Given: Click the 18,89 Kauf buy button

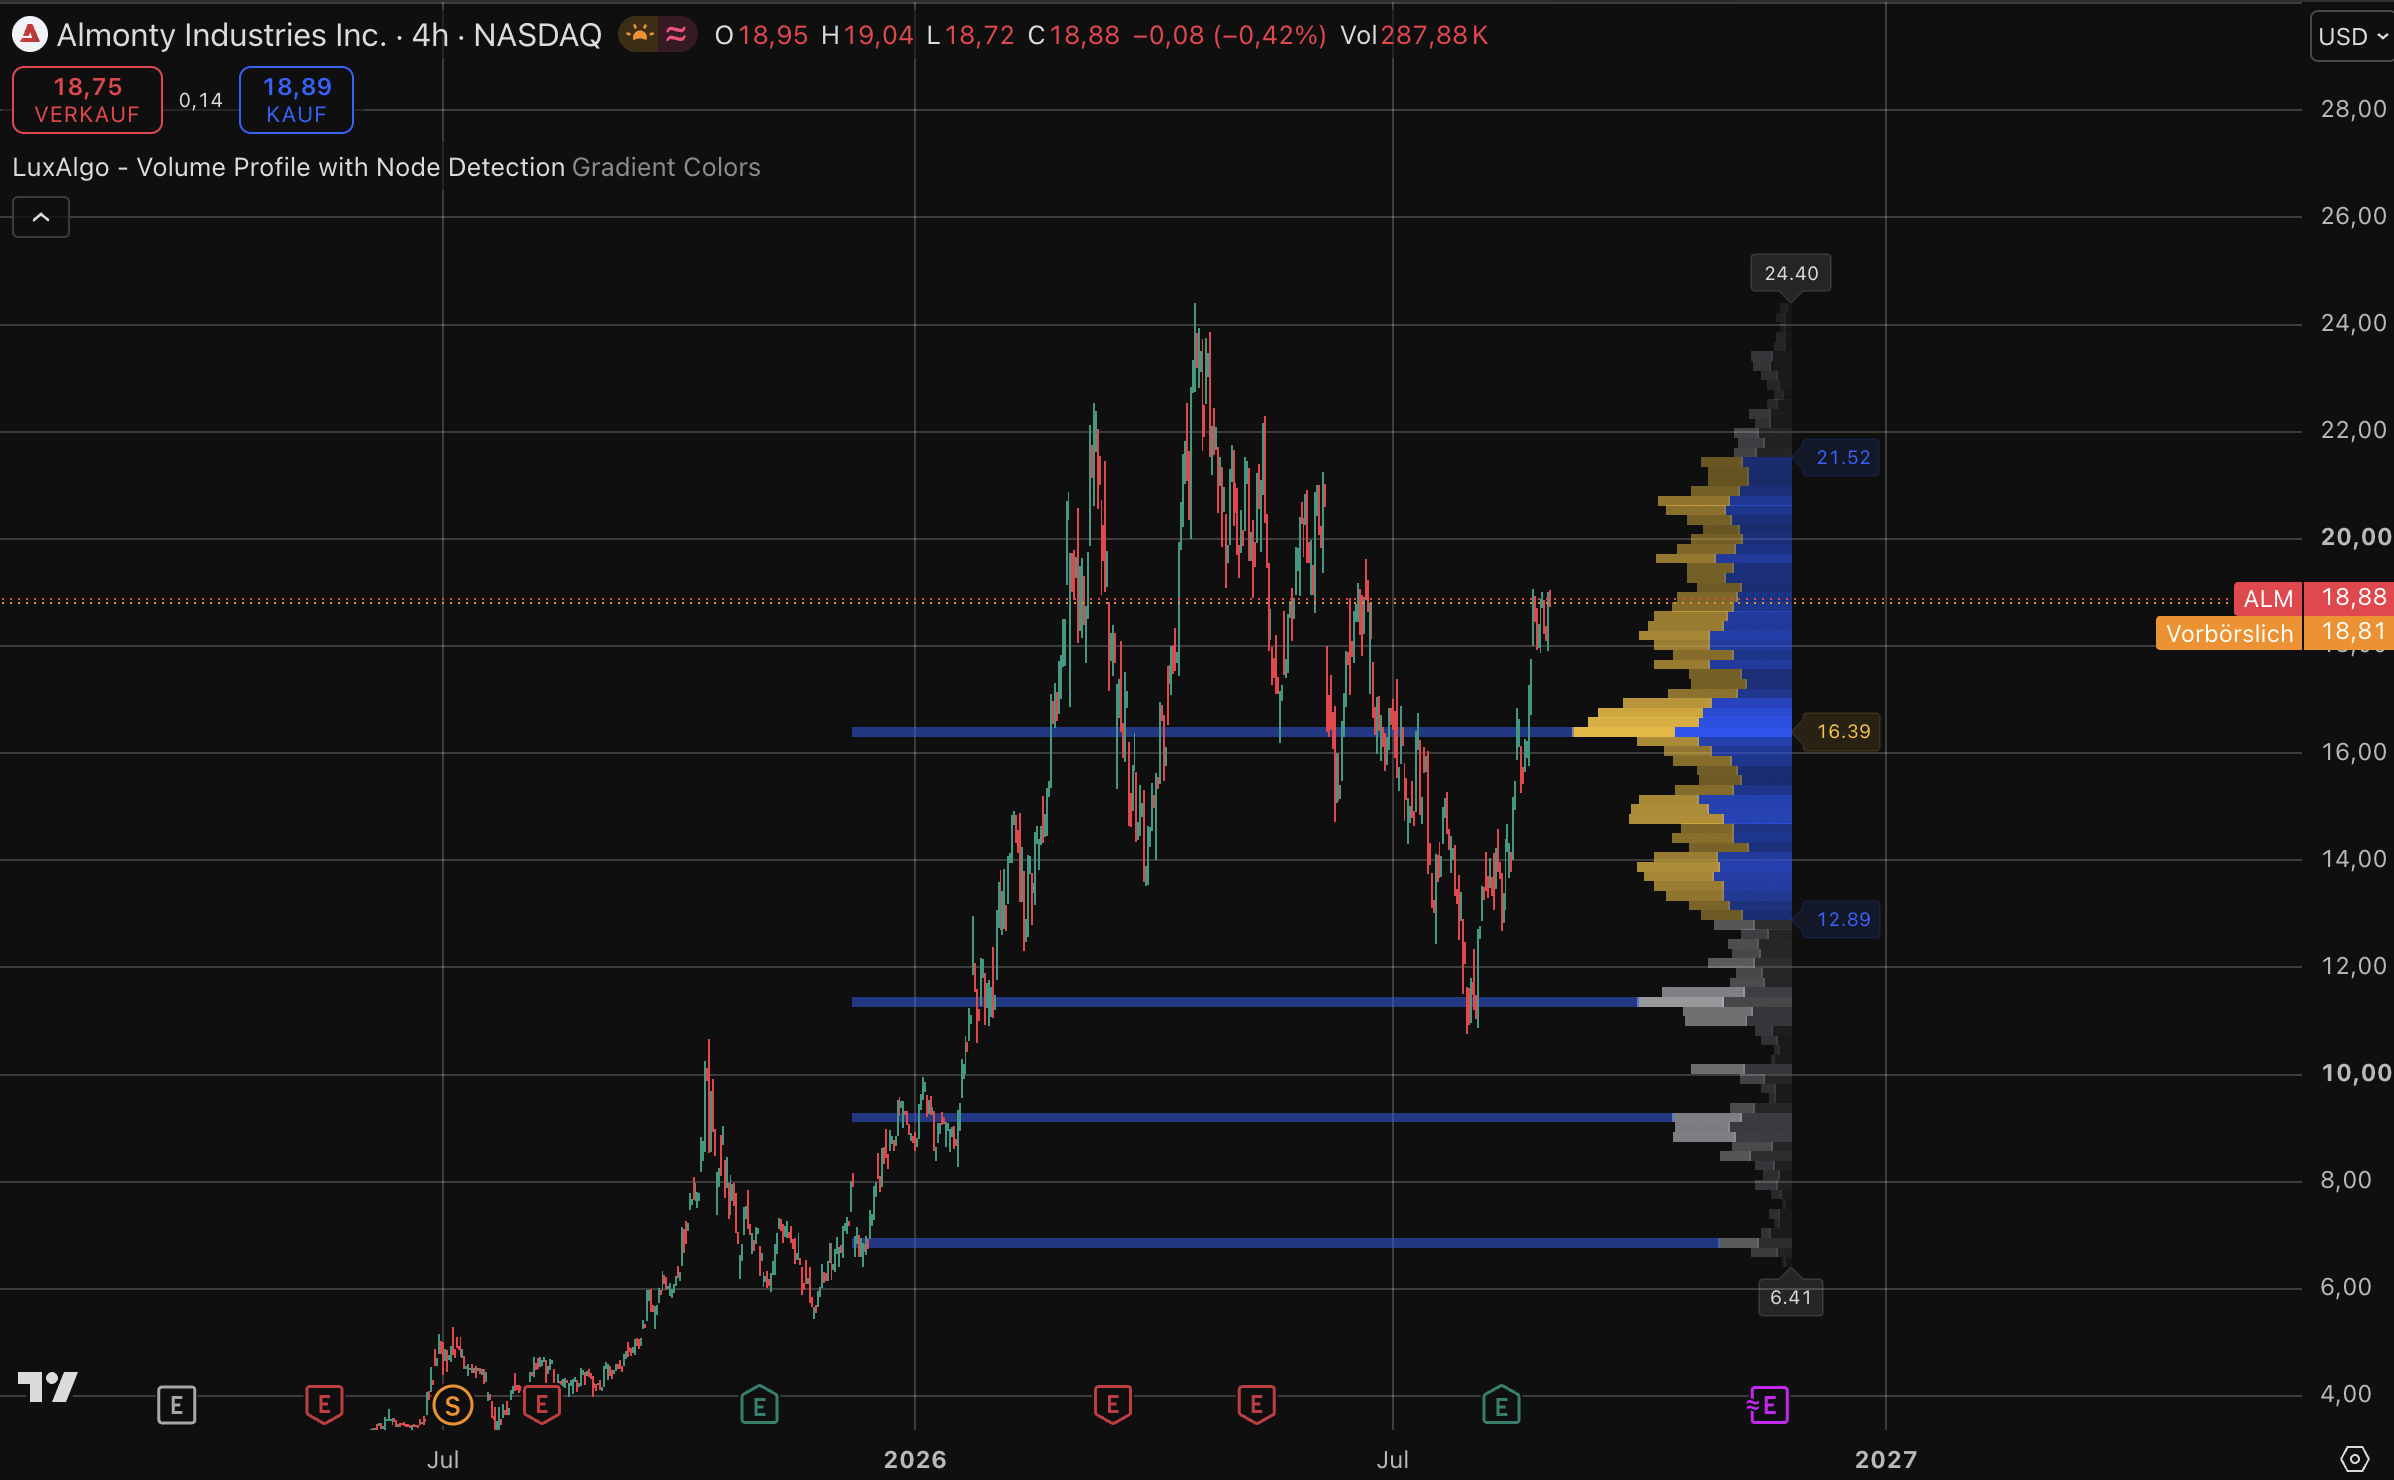Looking at the screenshot, I should 296,100.
